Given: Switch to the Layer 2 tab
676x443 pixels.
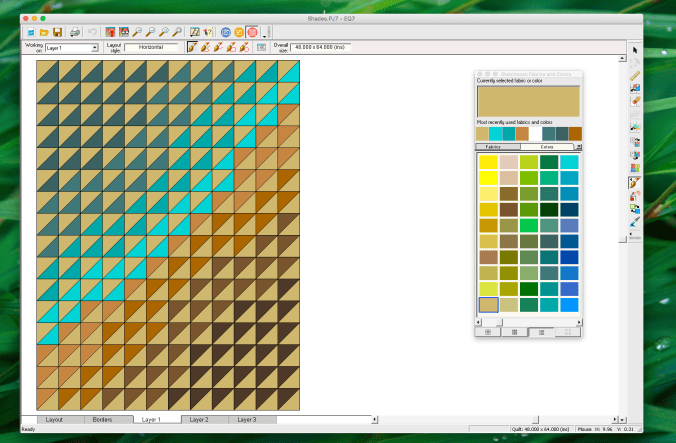Looking at the screenshot, I should point(200,420).
